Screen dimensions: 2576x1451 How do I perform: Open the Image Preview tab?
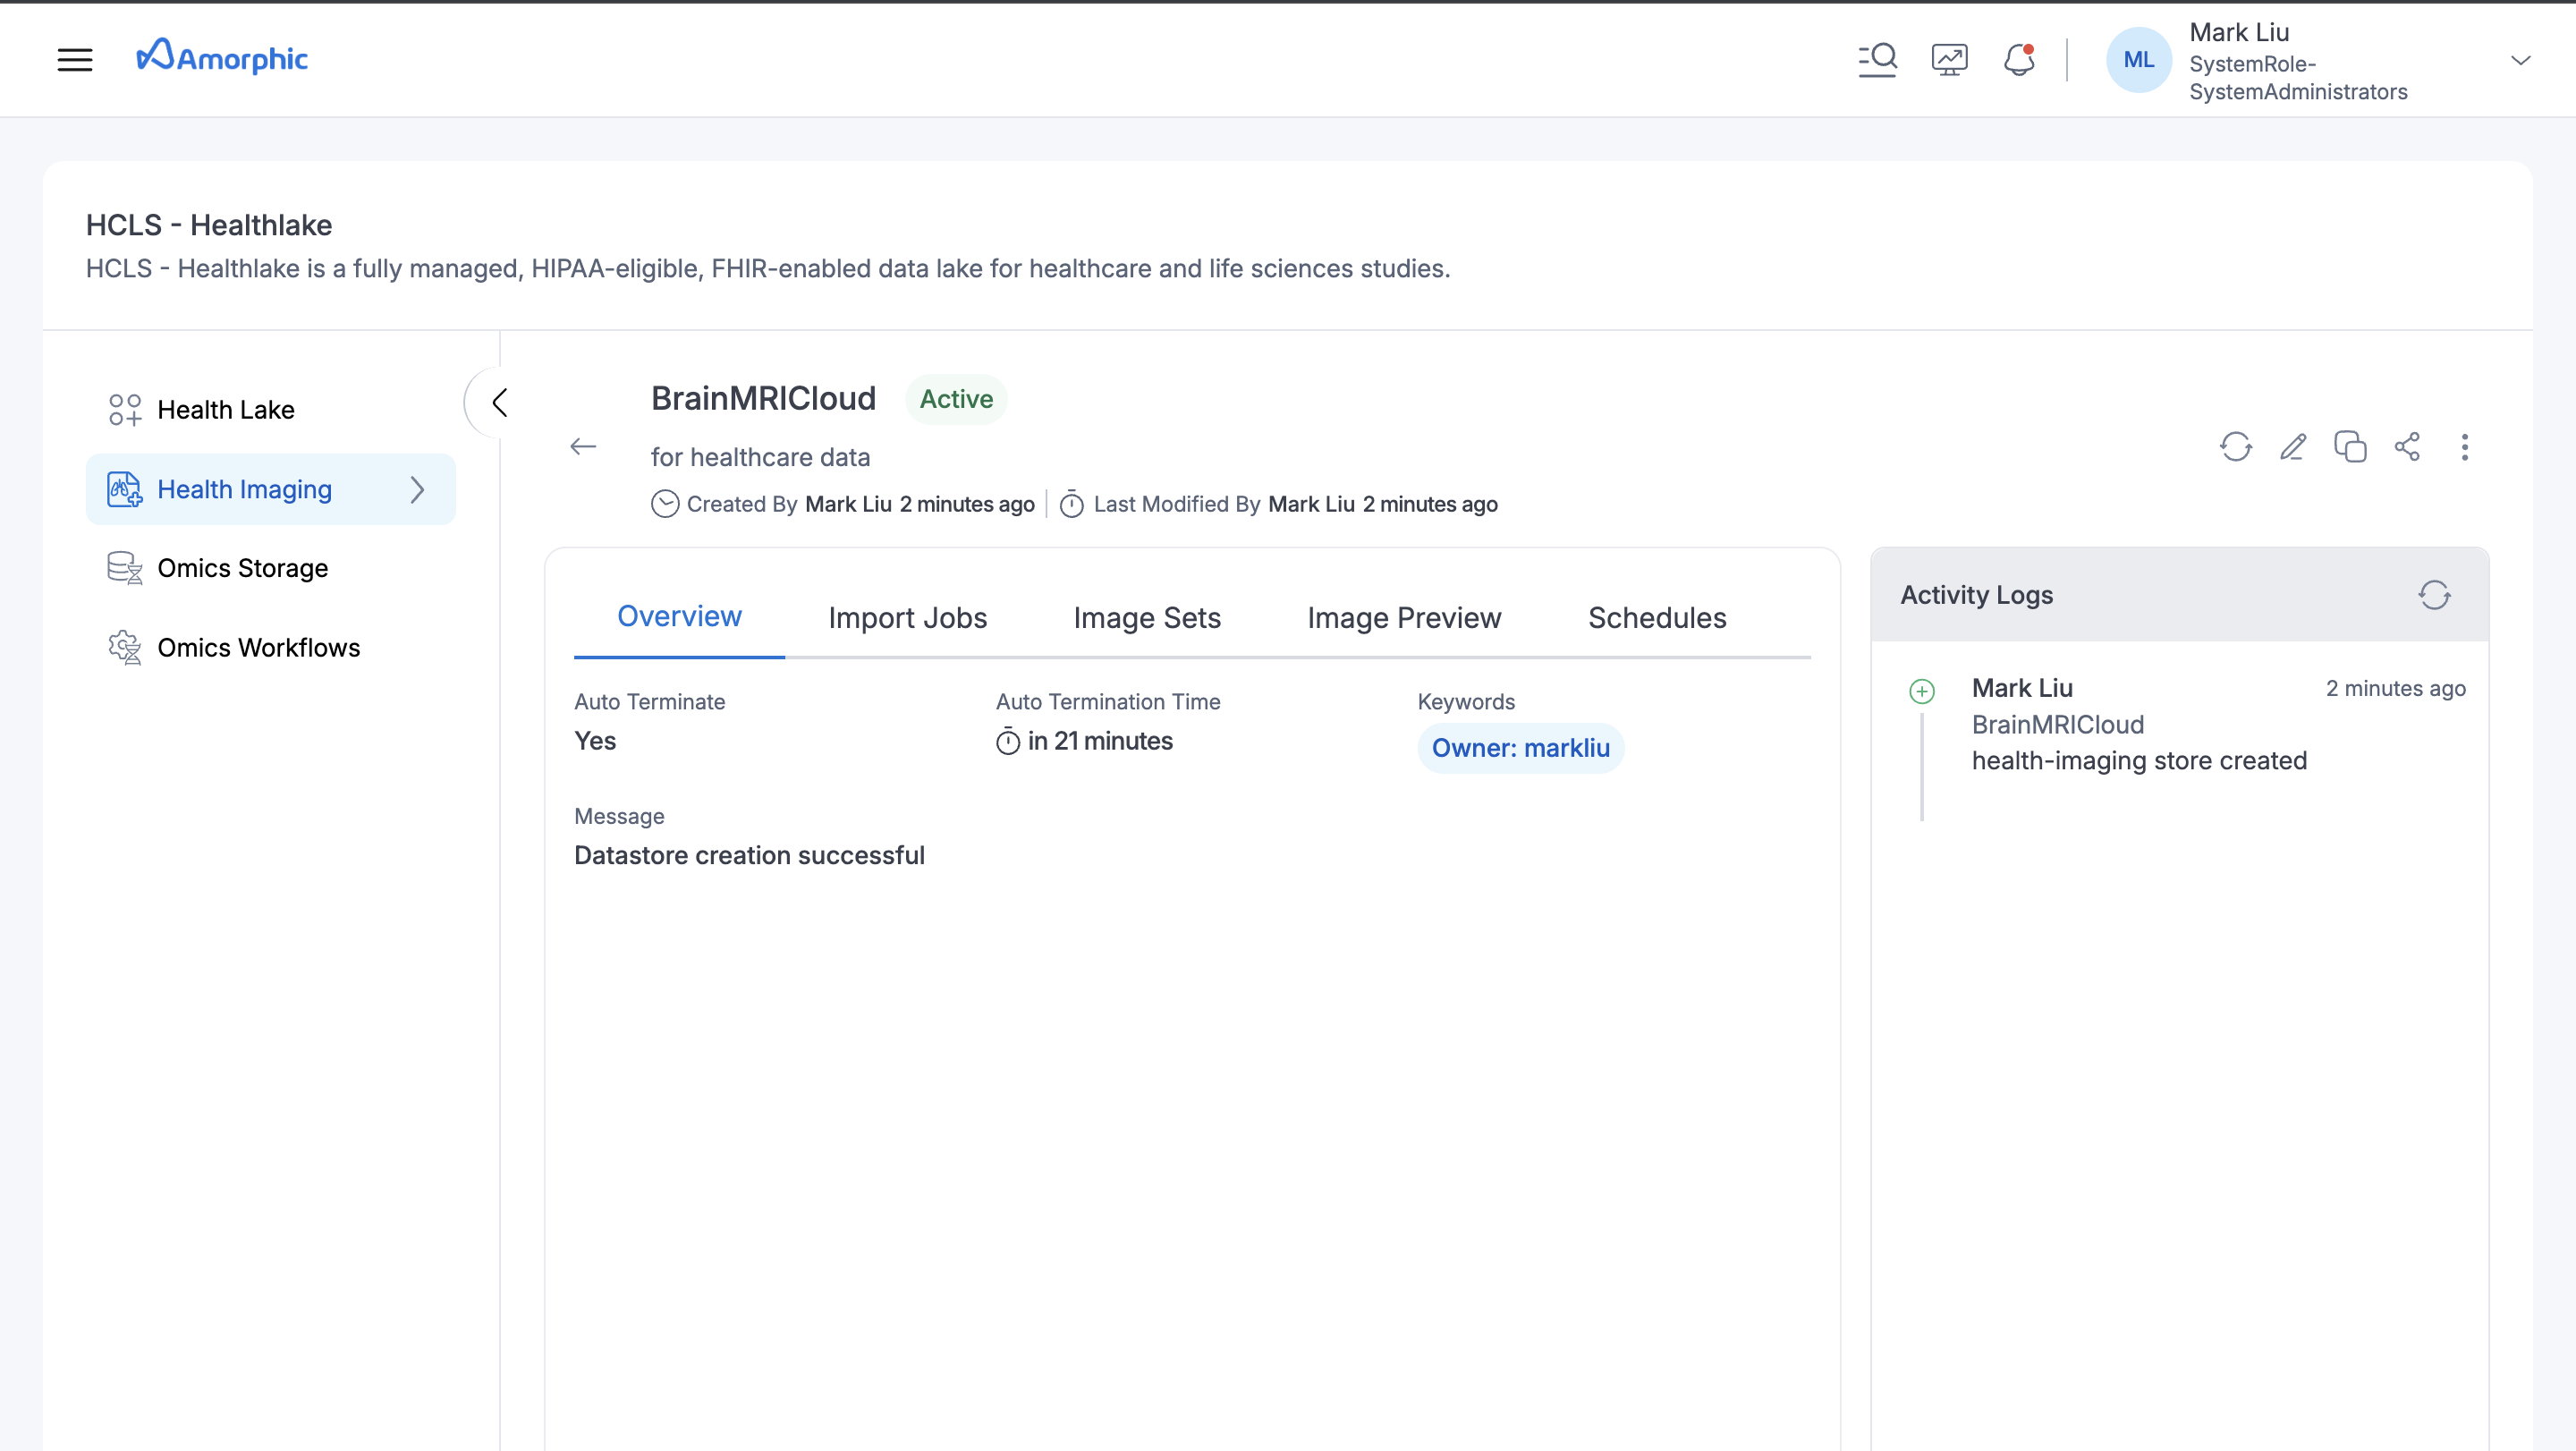point(1404,618)
